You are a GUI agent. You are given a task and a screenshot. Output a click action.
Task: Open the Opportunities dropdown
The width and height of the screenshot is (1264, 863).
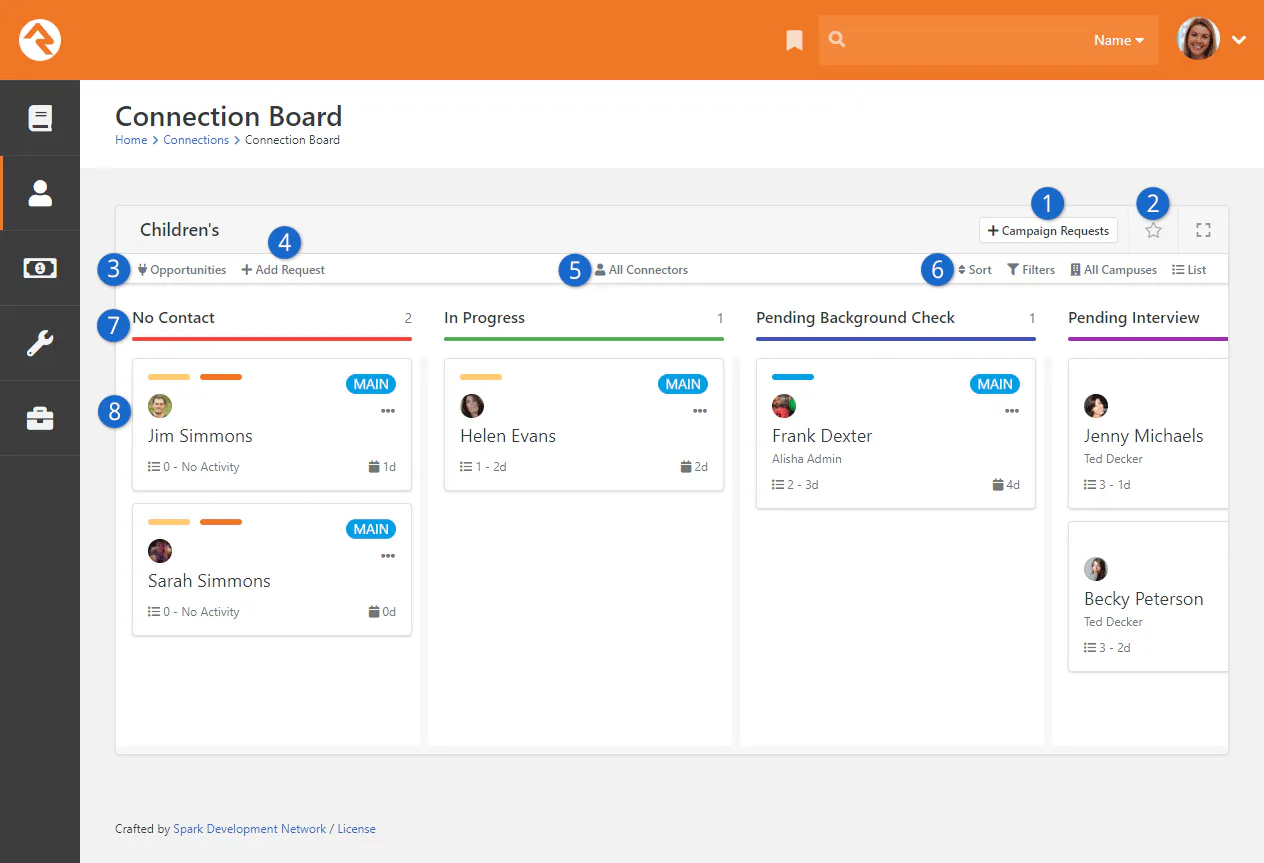tap(182, 270)
